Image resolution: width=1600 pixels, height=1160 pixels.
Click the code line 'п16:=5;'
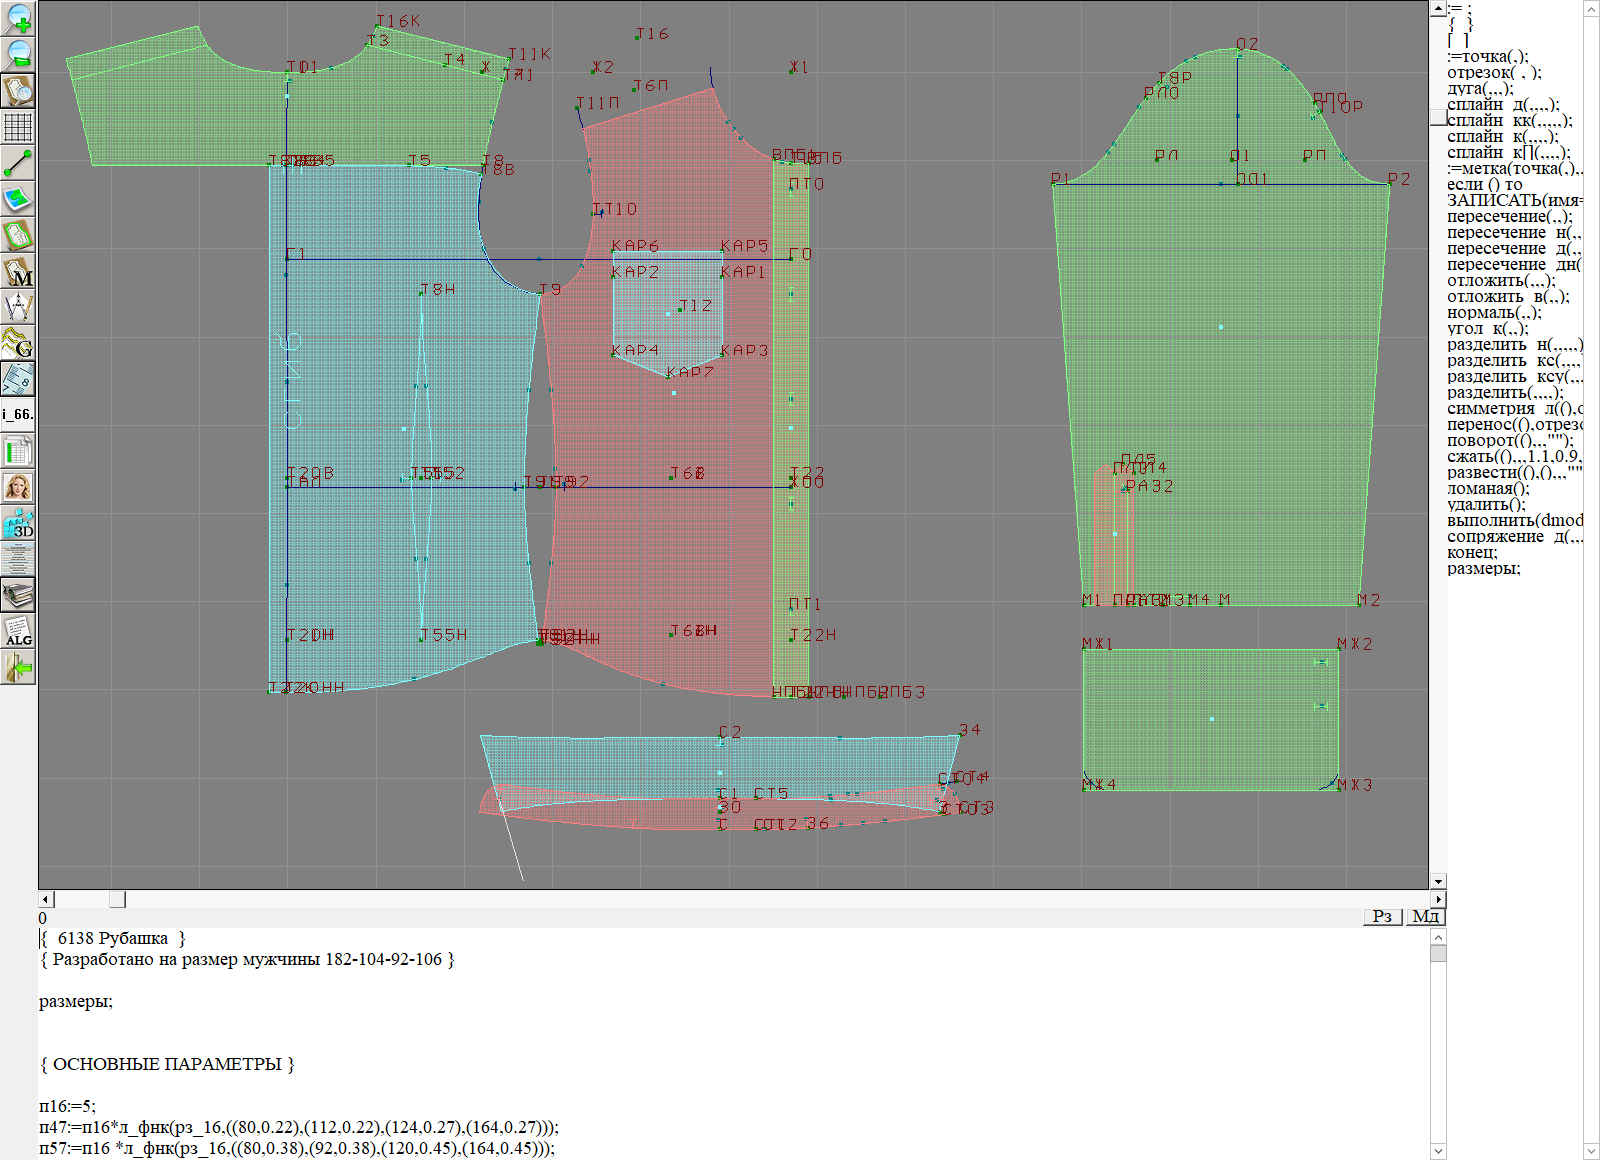point(67,1106)
